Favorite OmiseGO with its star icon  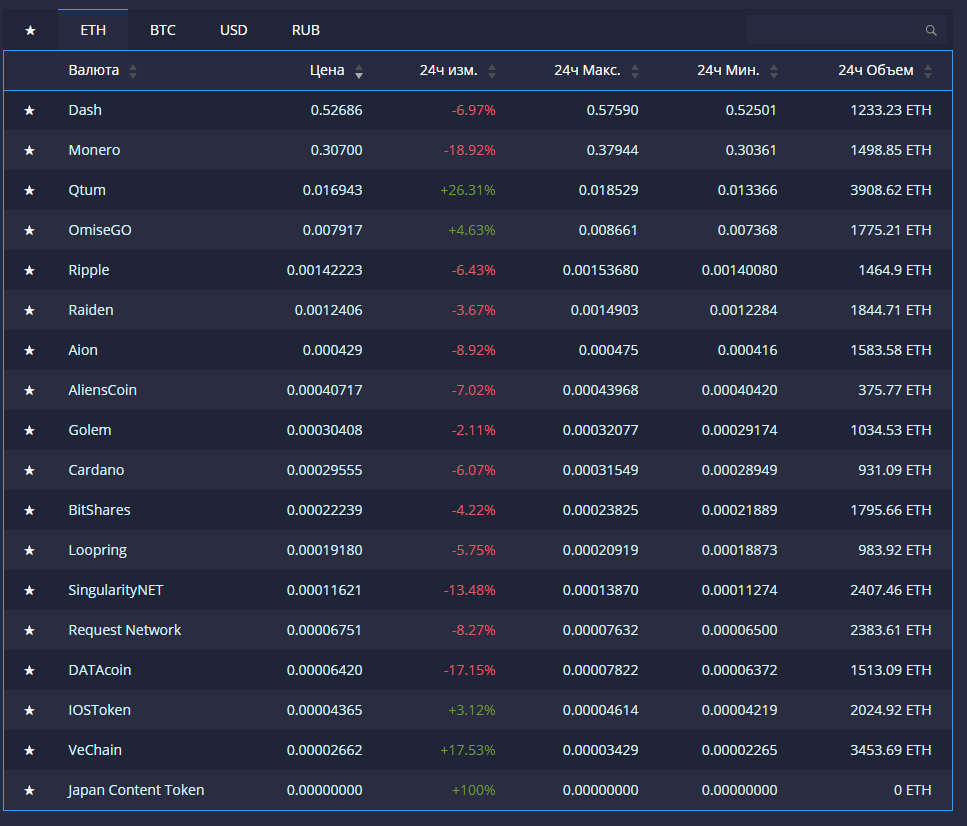coord(30,230)
